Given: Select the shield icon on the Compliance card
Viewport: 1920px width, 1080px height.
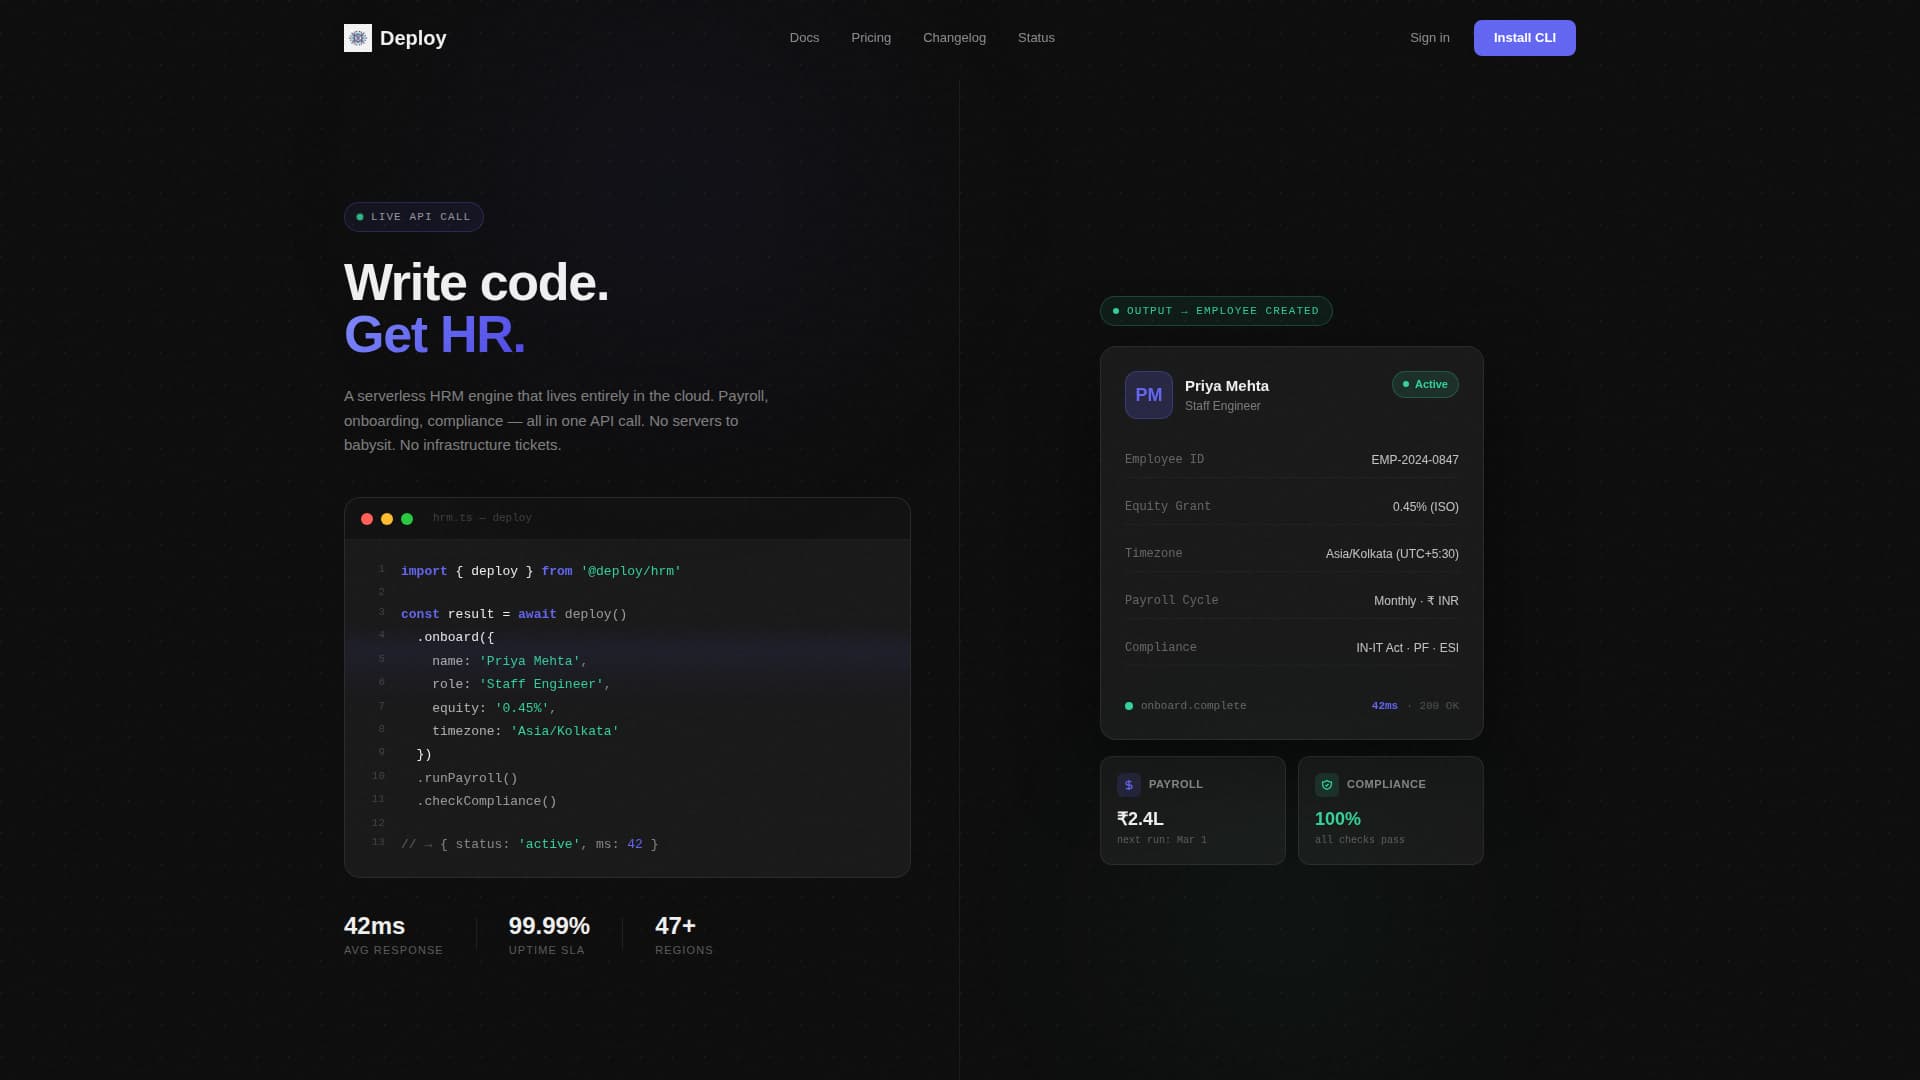Looking at the screenshot, I should [x=1327, y=785].
